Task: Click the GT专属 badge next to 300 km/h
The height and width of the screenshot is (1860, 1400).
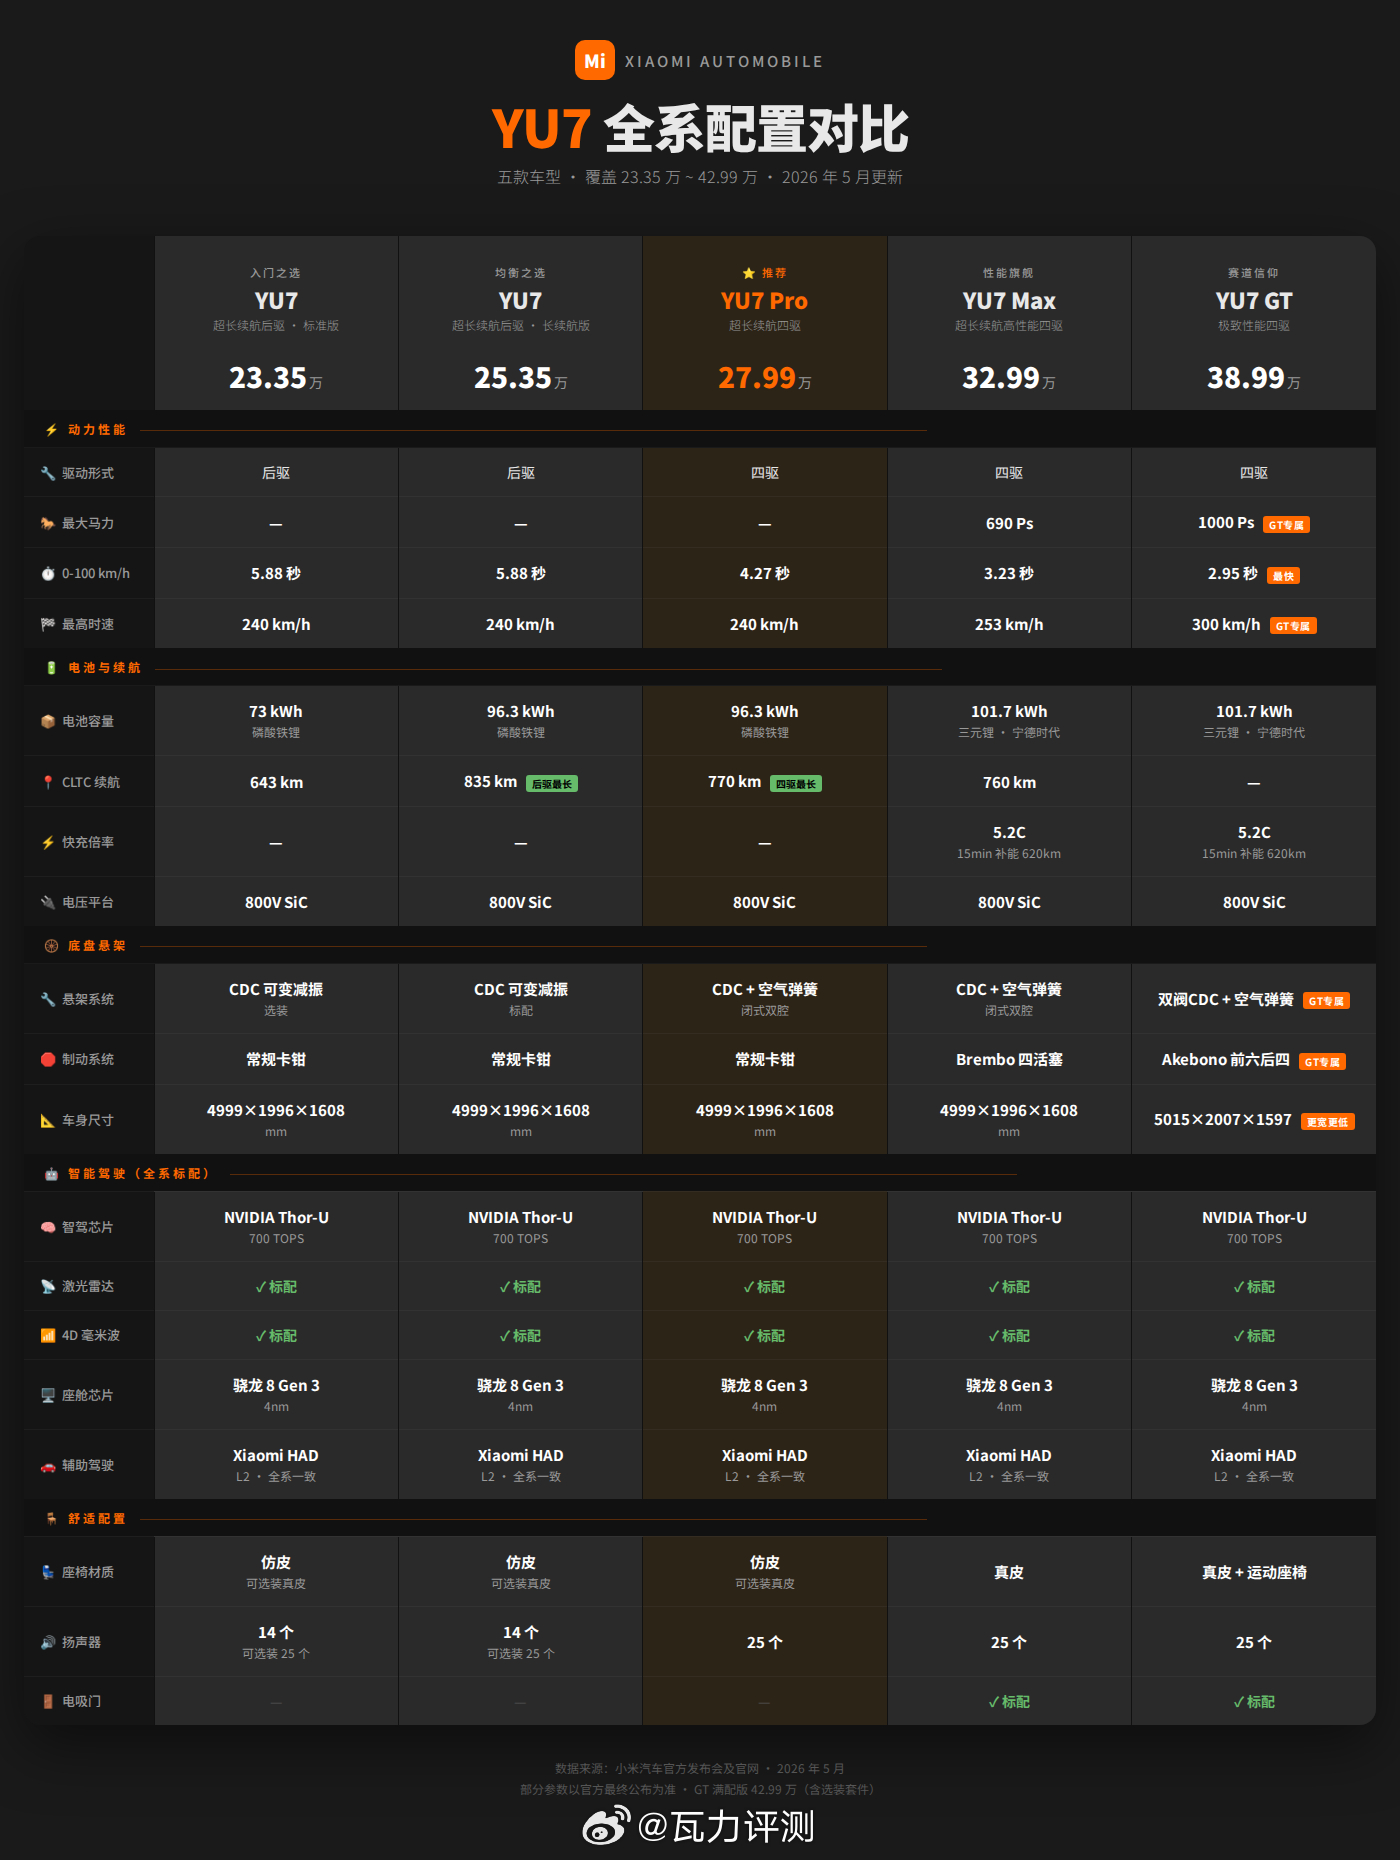Action: (1293, 626)
